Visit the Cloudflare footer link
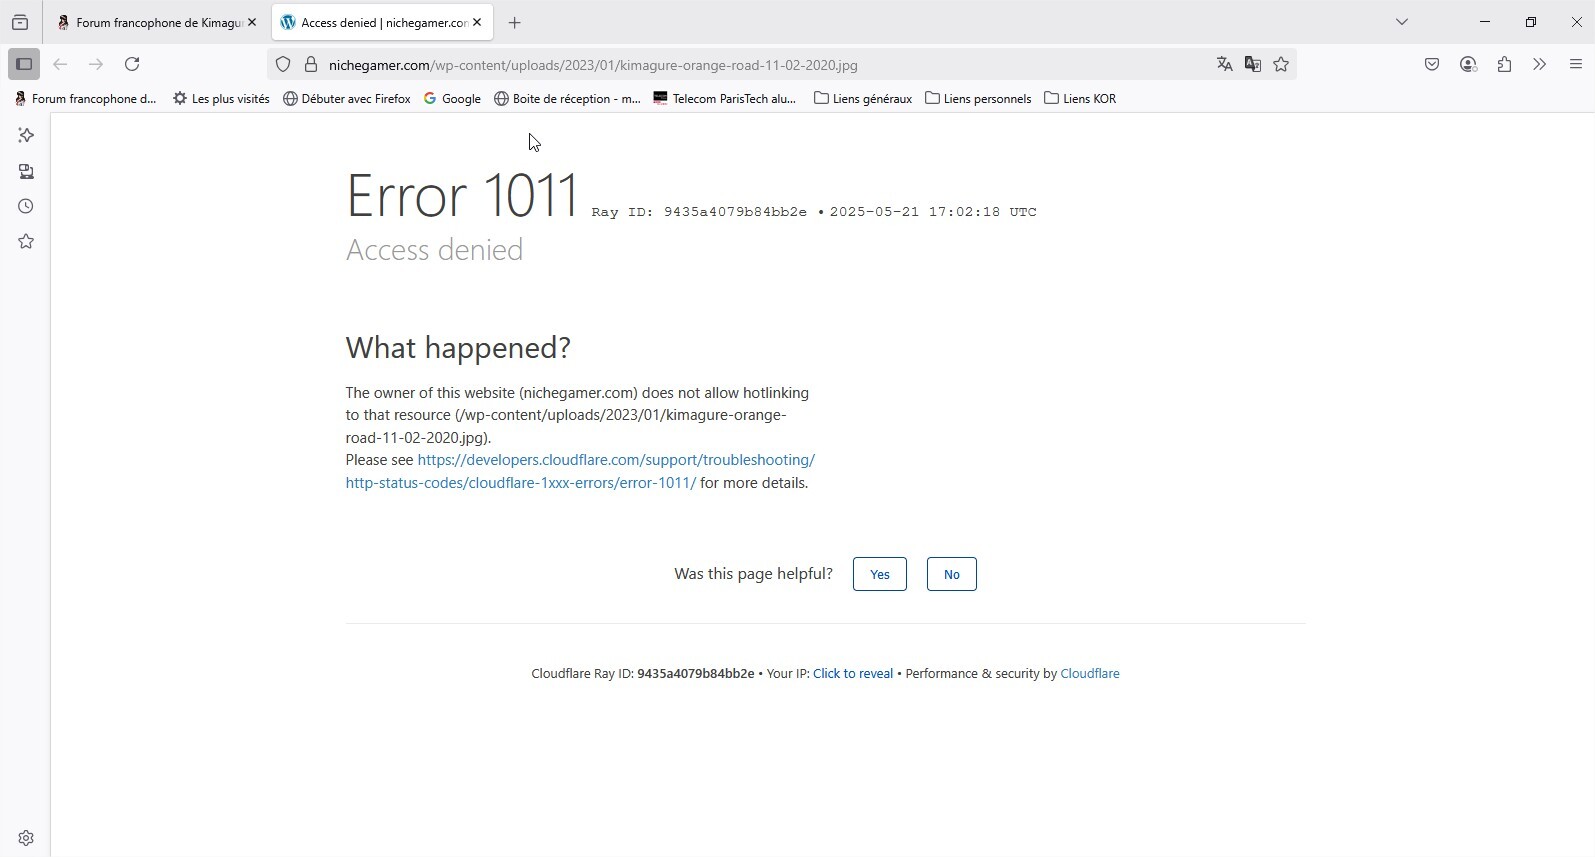This screenshot has width=1595, height=857. [1089, 674]
